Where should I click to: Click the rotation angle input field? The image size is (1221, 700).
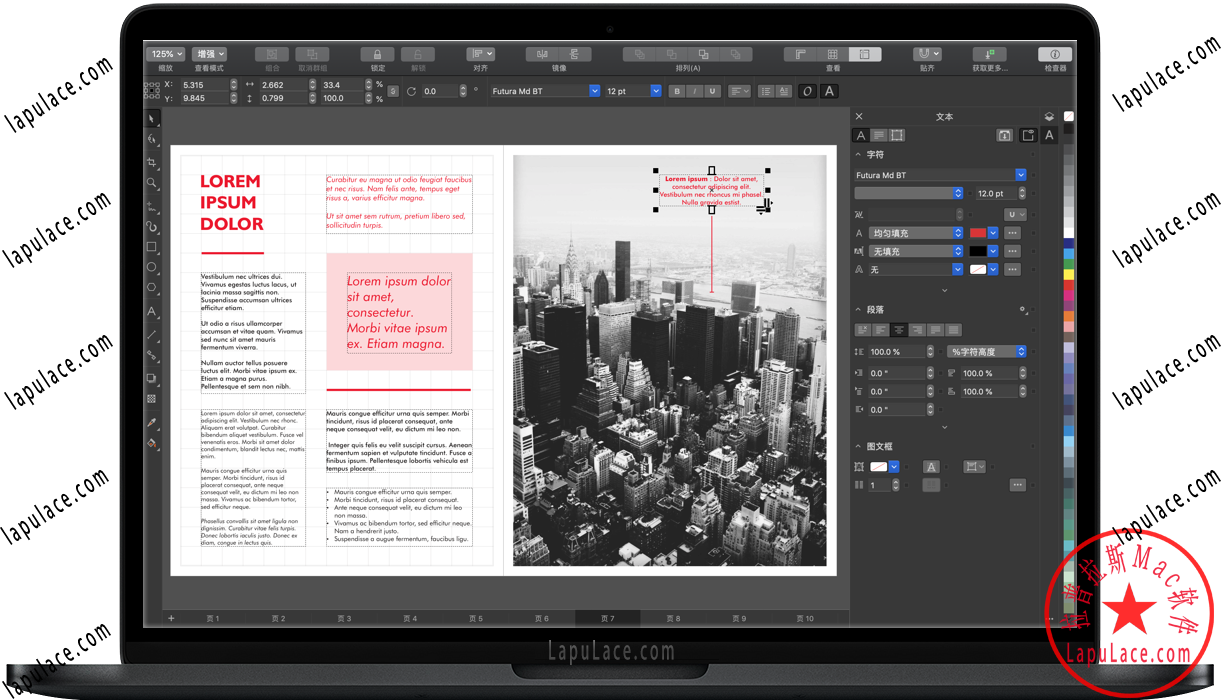click(x=440, y=91)
